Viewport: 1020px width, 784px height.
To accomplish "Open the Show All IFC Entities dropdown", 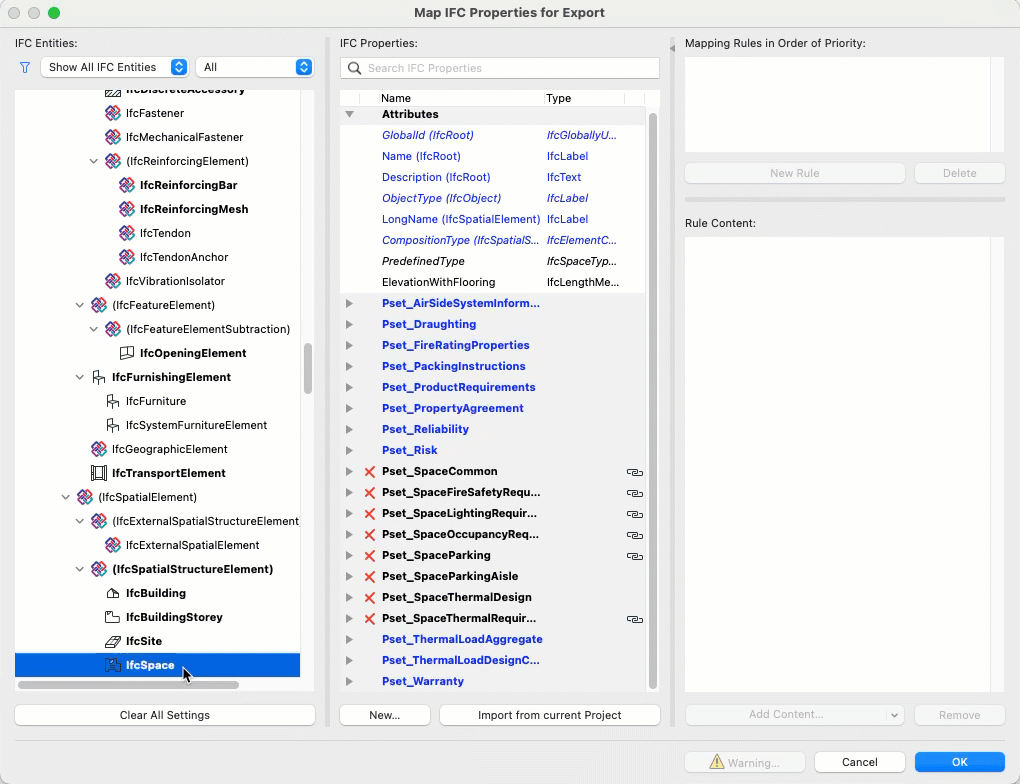I will (115, 67).
